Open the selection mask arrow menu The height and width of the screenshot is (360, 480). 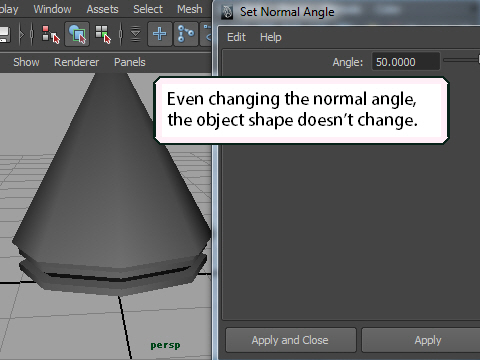click(135, 34)
